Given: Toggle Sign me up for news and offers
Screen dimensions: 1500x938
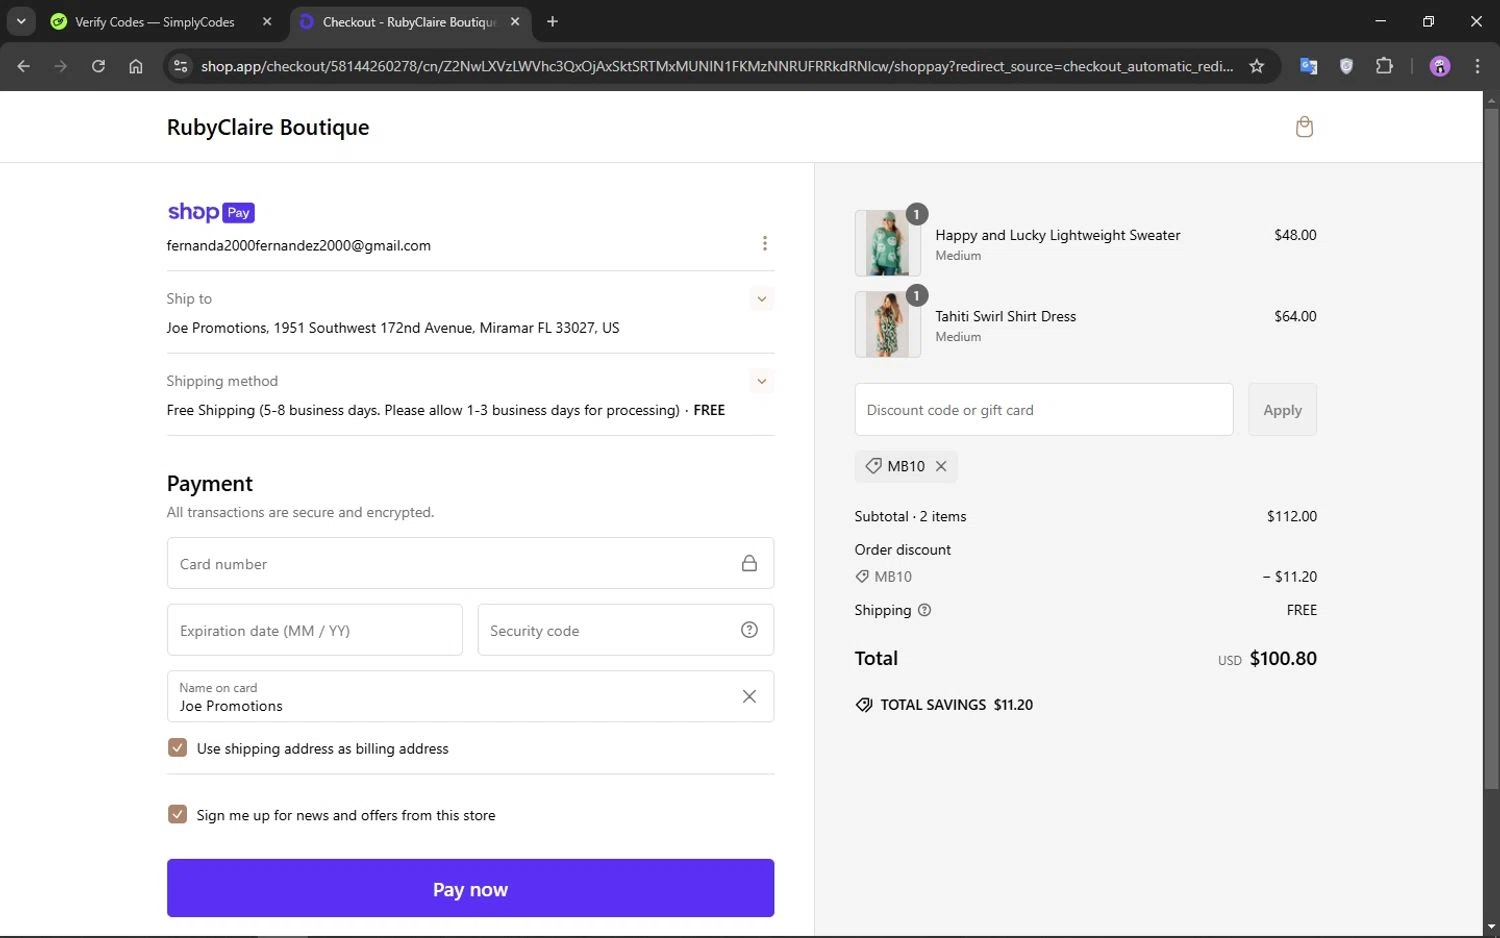Looking at the screenshot, I should (x=177, y=814).
